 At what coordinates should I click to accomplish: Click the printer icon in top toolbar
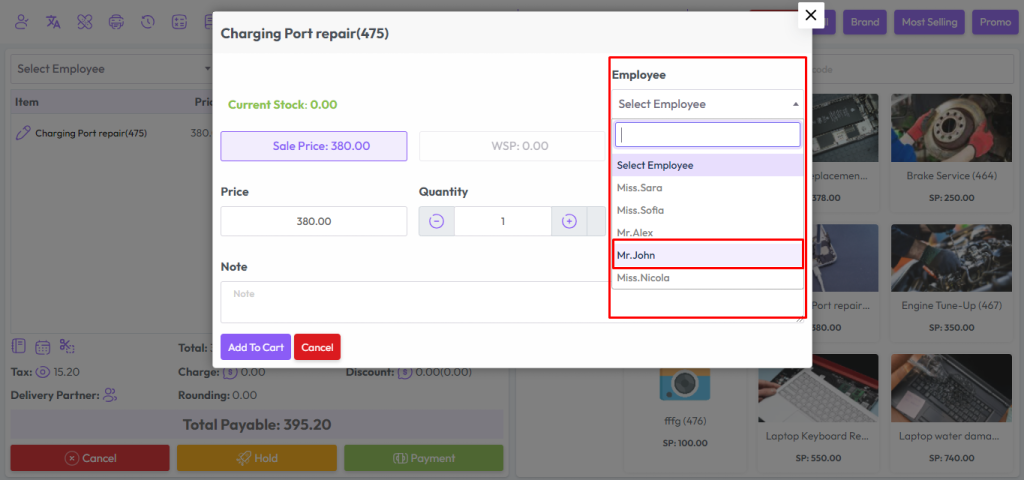[116, 22]
